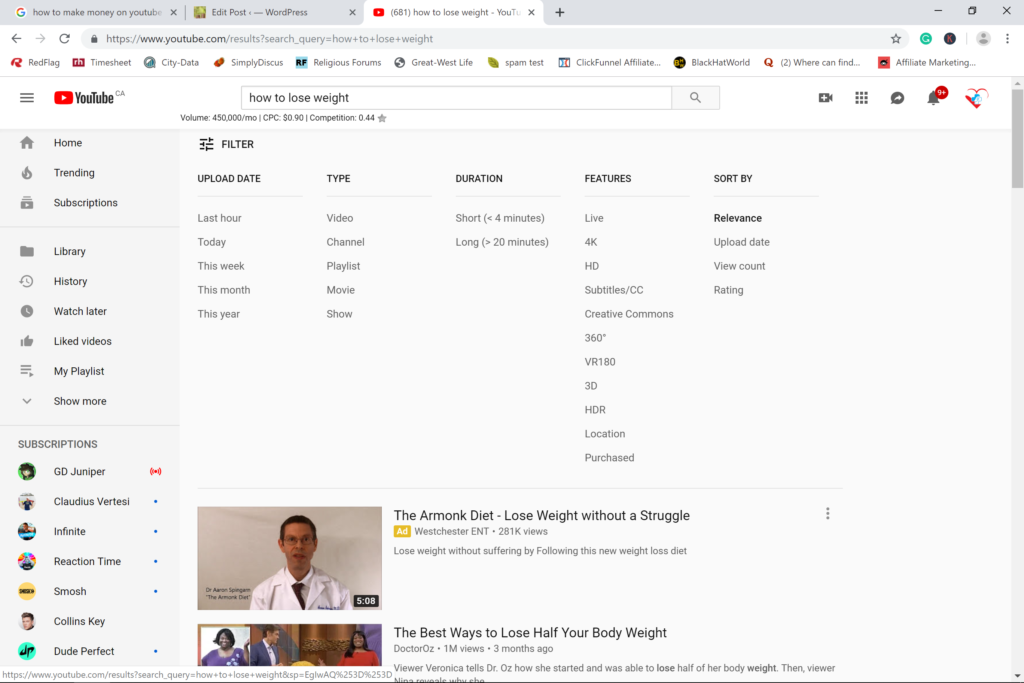This screenshot has width=1024, height=683.
Task: Open the messages chat bubble icon
Action: coord(897,98)
